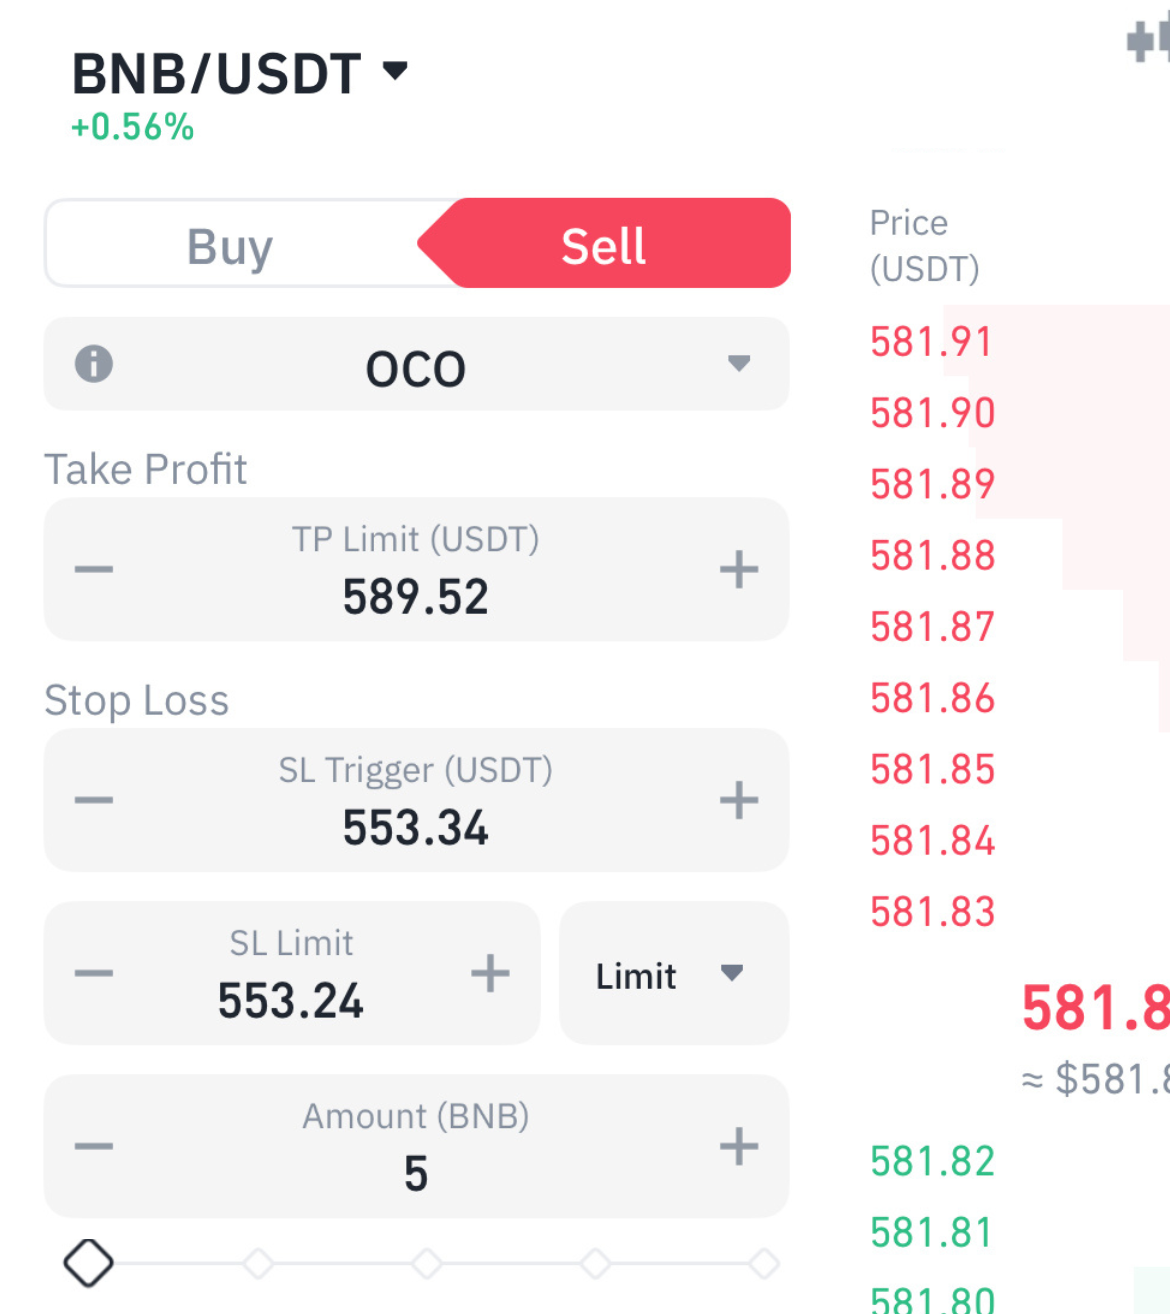Decrease SL Limit price with minus
This screenshot has height=1314, width=1170.
pos(94,974)
